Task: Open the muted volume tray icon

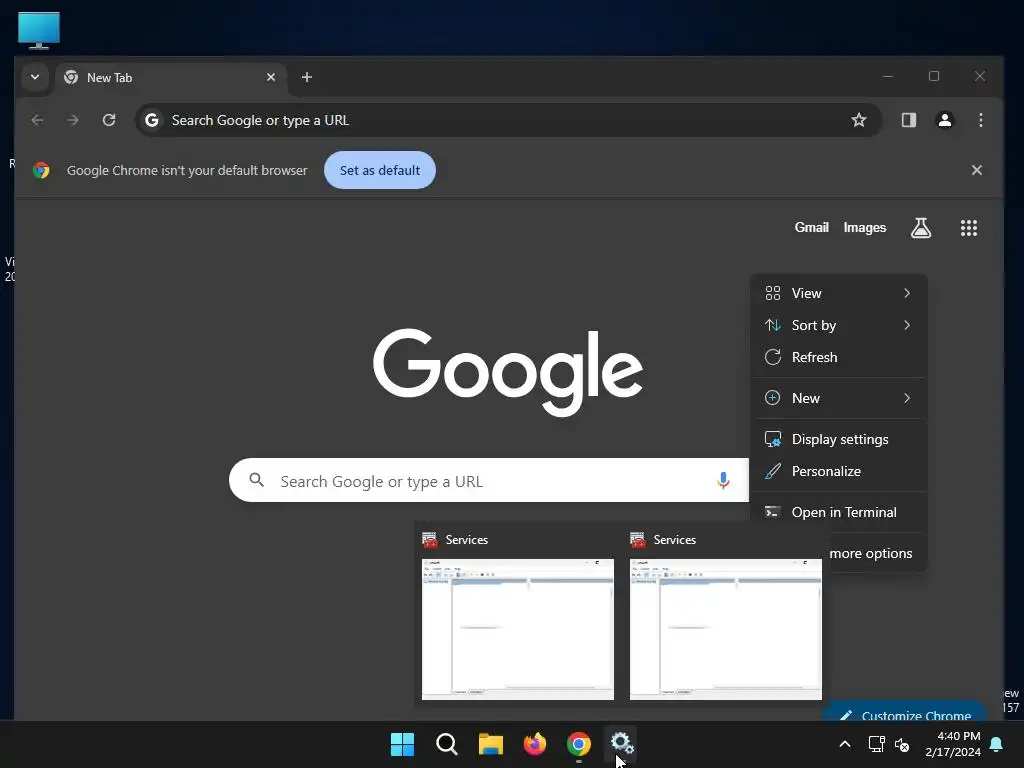Action: click(902, 744)
